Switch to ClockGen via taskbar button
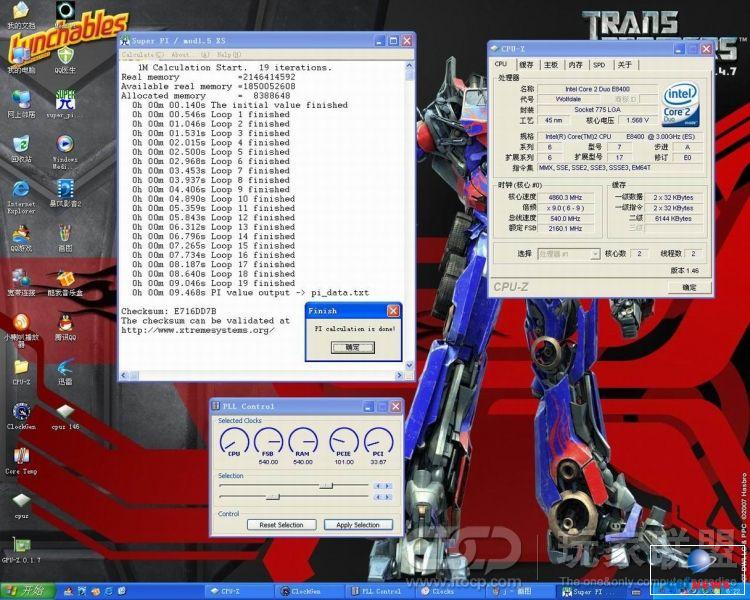The height and width of the screenshot is (600, 750). (x=311, y=591)
